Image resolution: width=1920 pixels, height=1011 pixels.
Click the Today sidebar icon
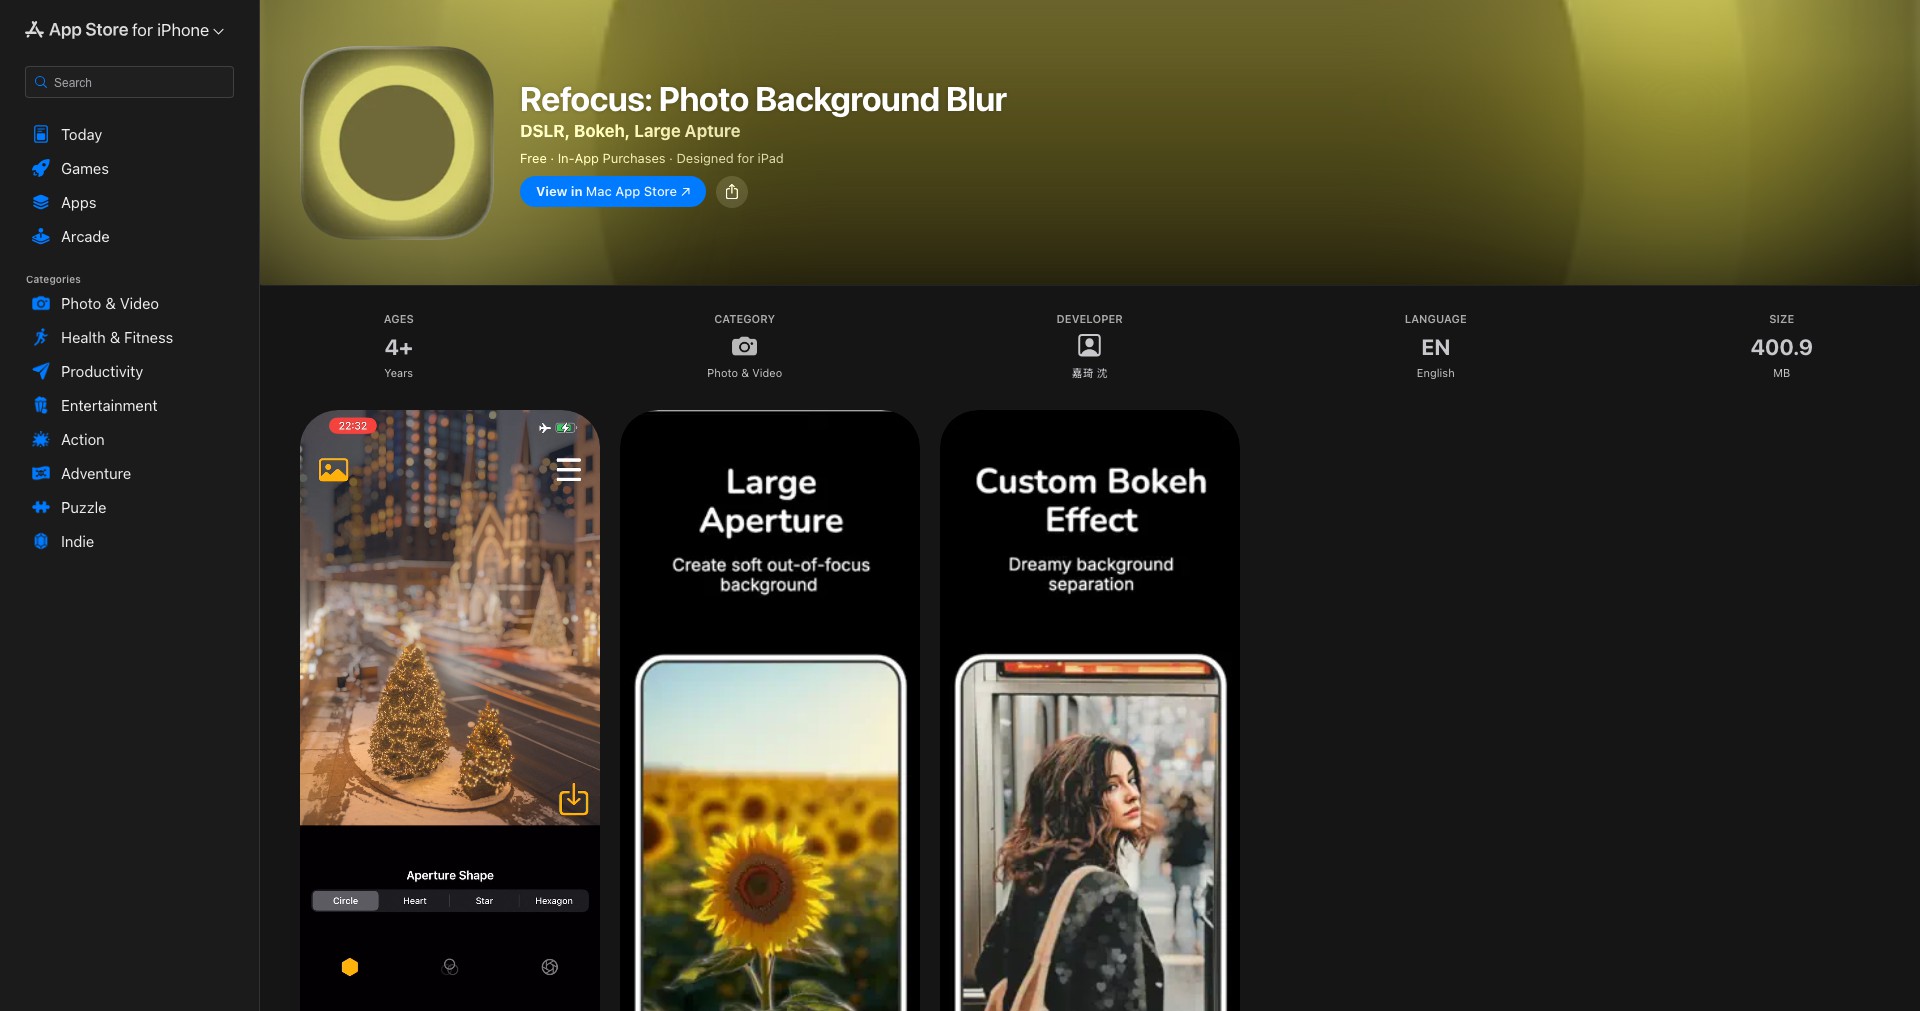coord(41,134)
